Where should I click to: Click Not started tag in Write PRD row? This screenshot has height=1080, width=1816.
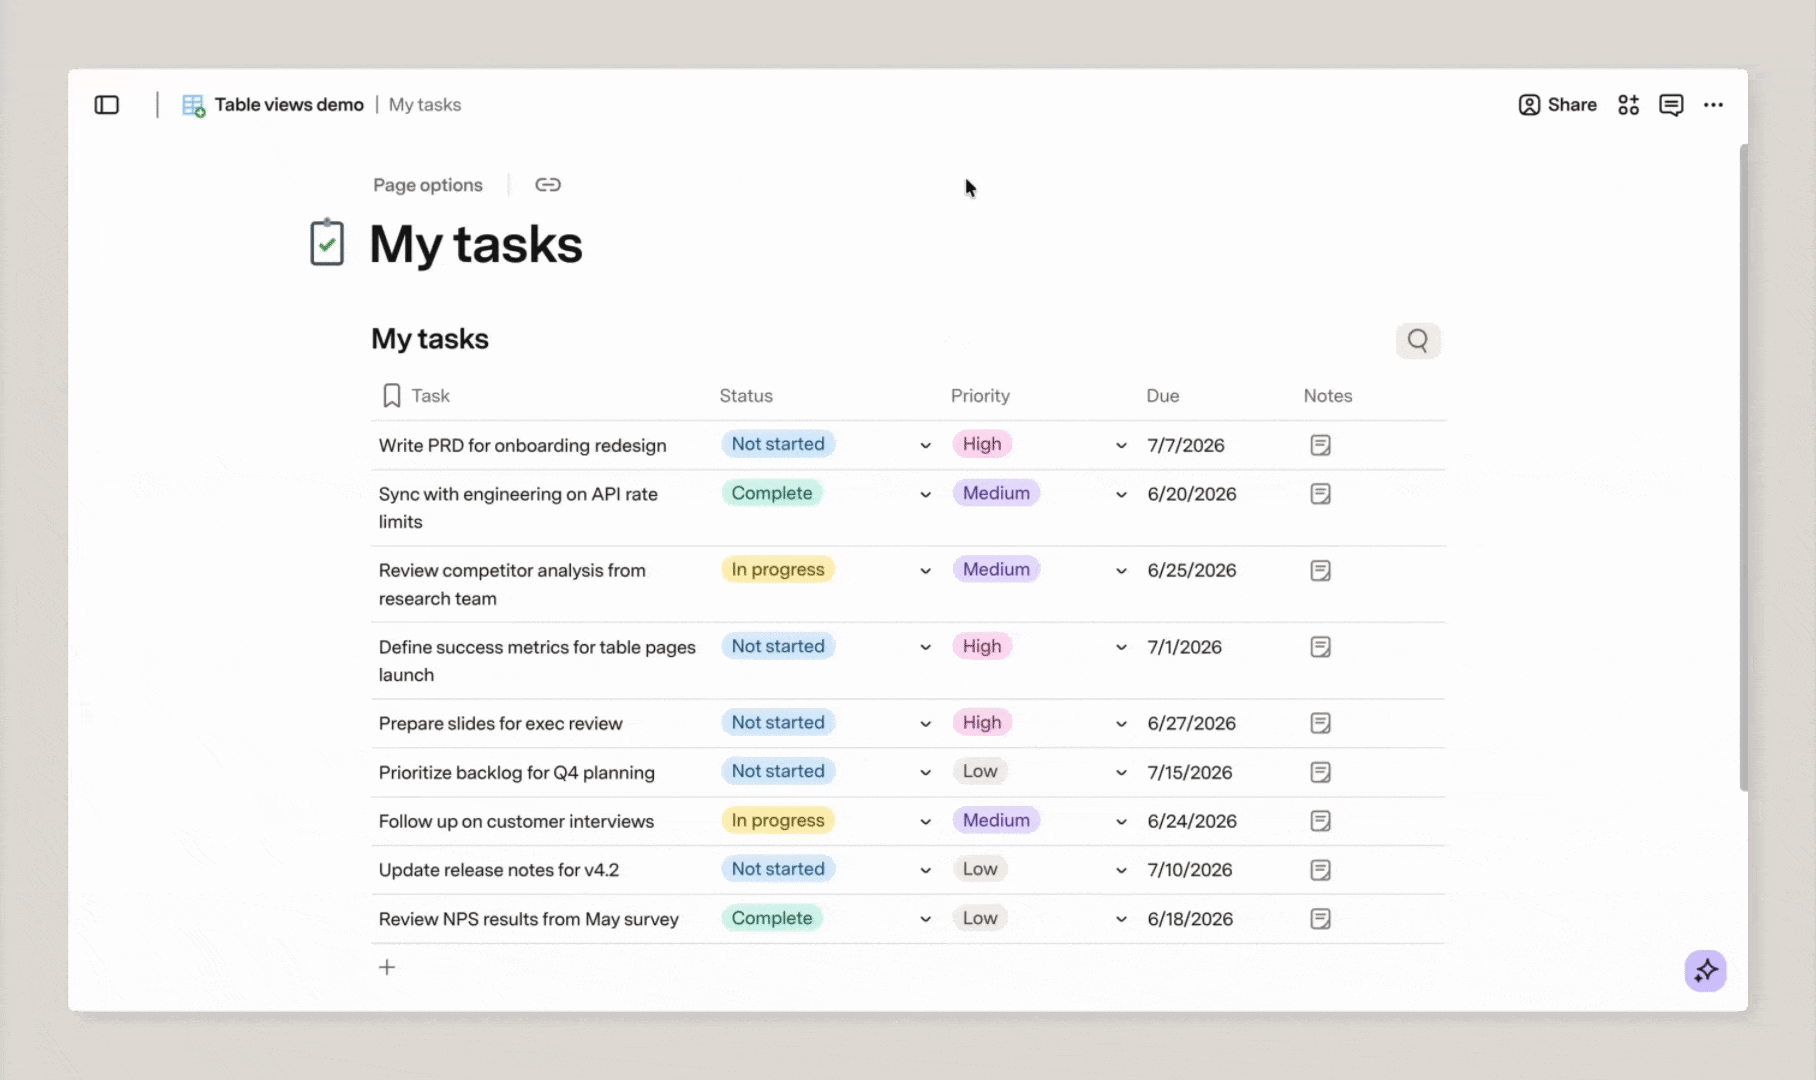778,444
